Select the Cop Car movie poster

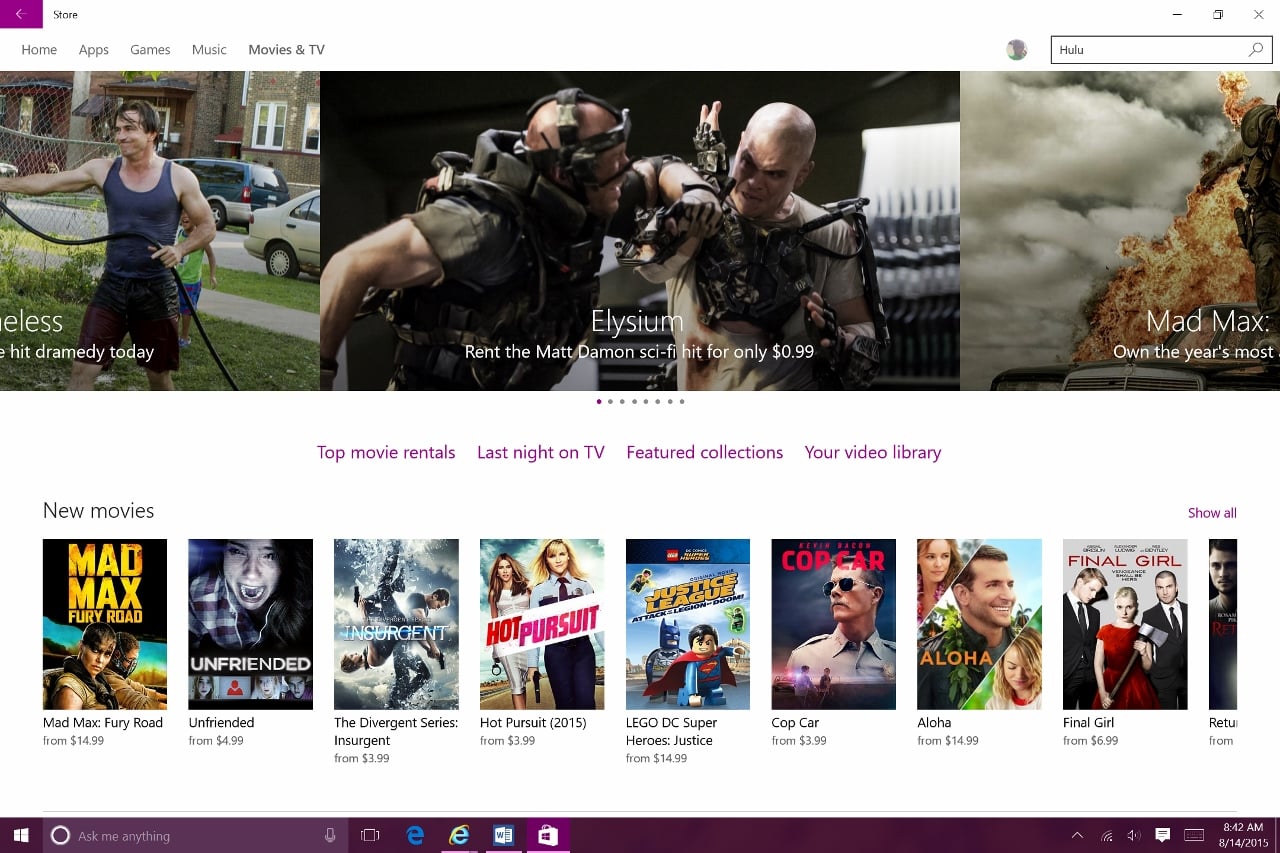pos(833,624)
